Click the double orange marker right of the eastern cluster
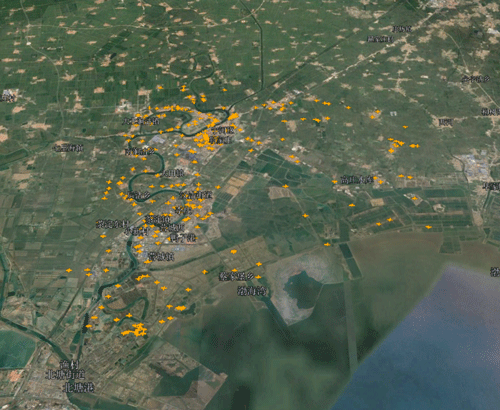The width and height of the screenshot is (500, 410). pos(414,146)
